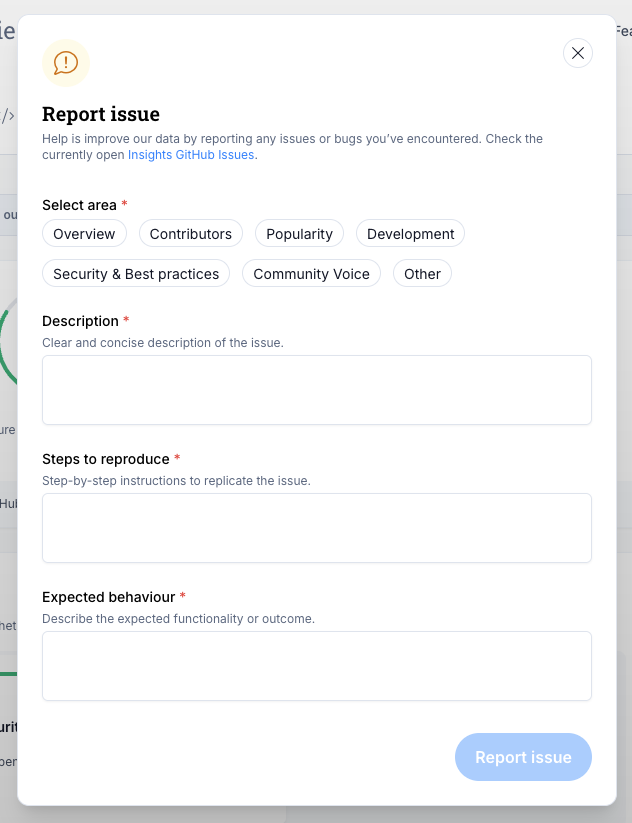Click the 'Report issue' dialog heading
Viewport: 632px width, 823px height.
point(101,114)
